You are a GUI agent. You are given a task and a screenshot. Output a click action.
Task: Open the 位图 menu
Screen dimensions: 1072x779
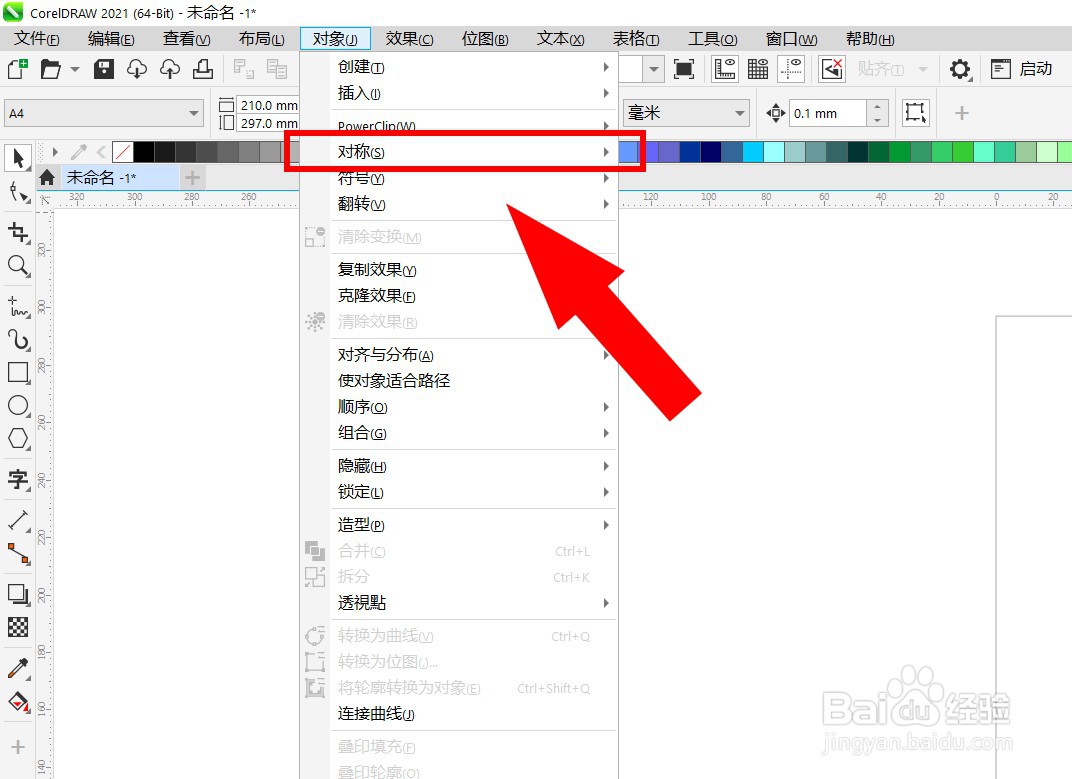tap(485, 39)
